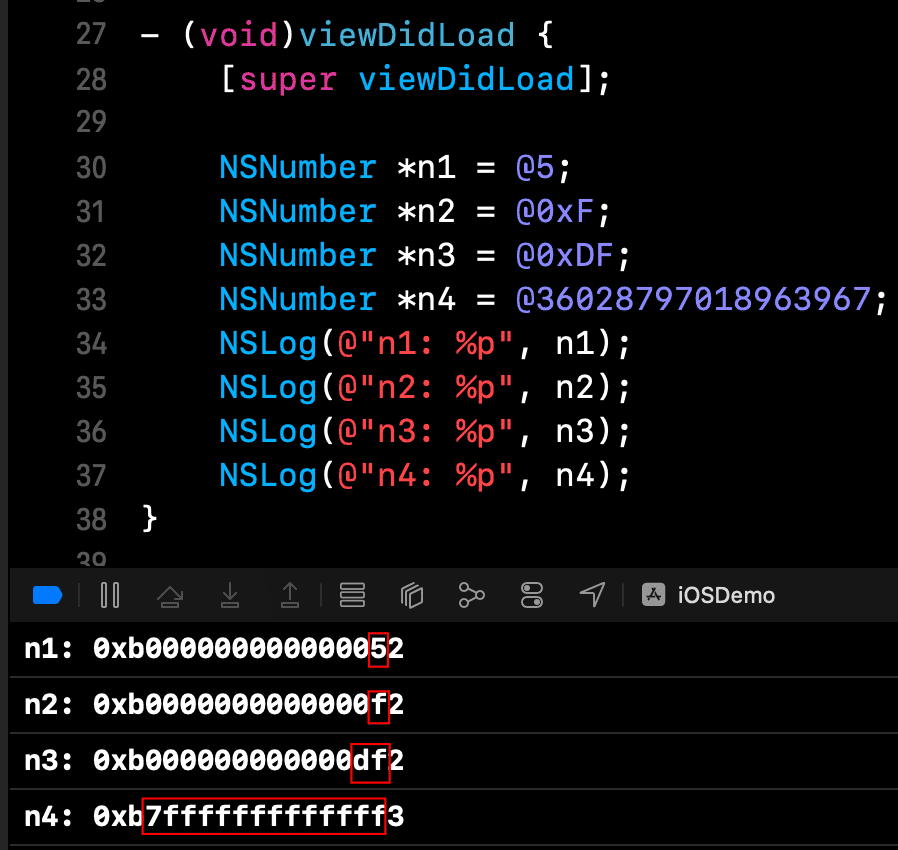
Task: Select the n1 console output line
Action: [x=214, y=650]
